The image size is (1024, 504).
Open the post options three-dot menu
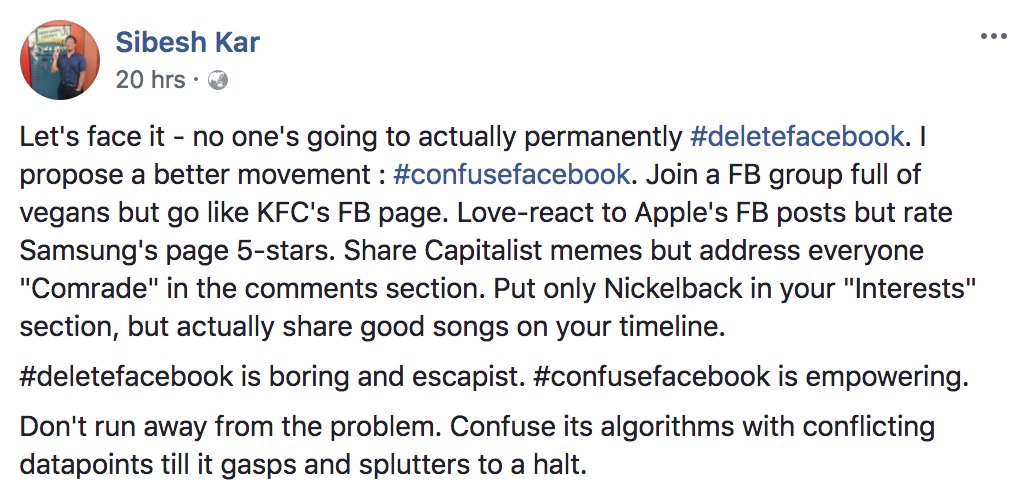(993, 37)
